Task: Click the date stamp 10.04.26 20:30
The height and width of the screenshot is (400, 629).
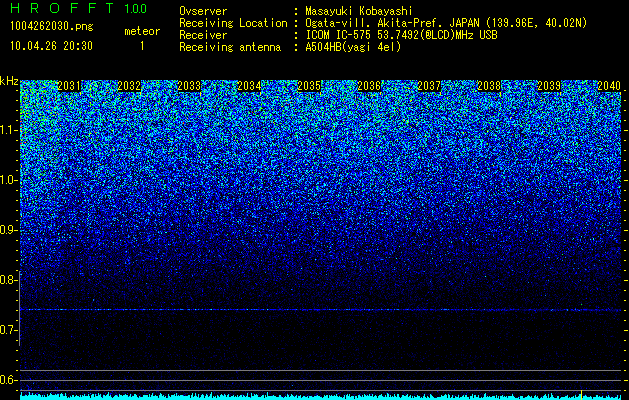Action: (x=51, y=46)
